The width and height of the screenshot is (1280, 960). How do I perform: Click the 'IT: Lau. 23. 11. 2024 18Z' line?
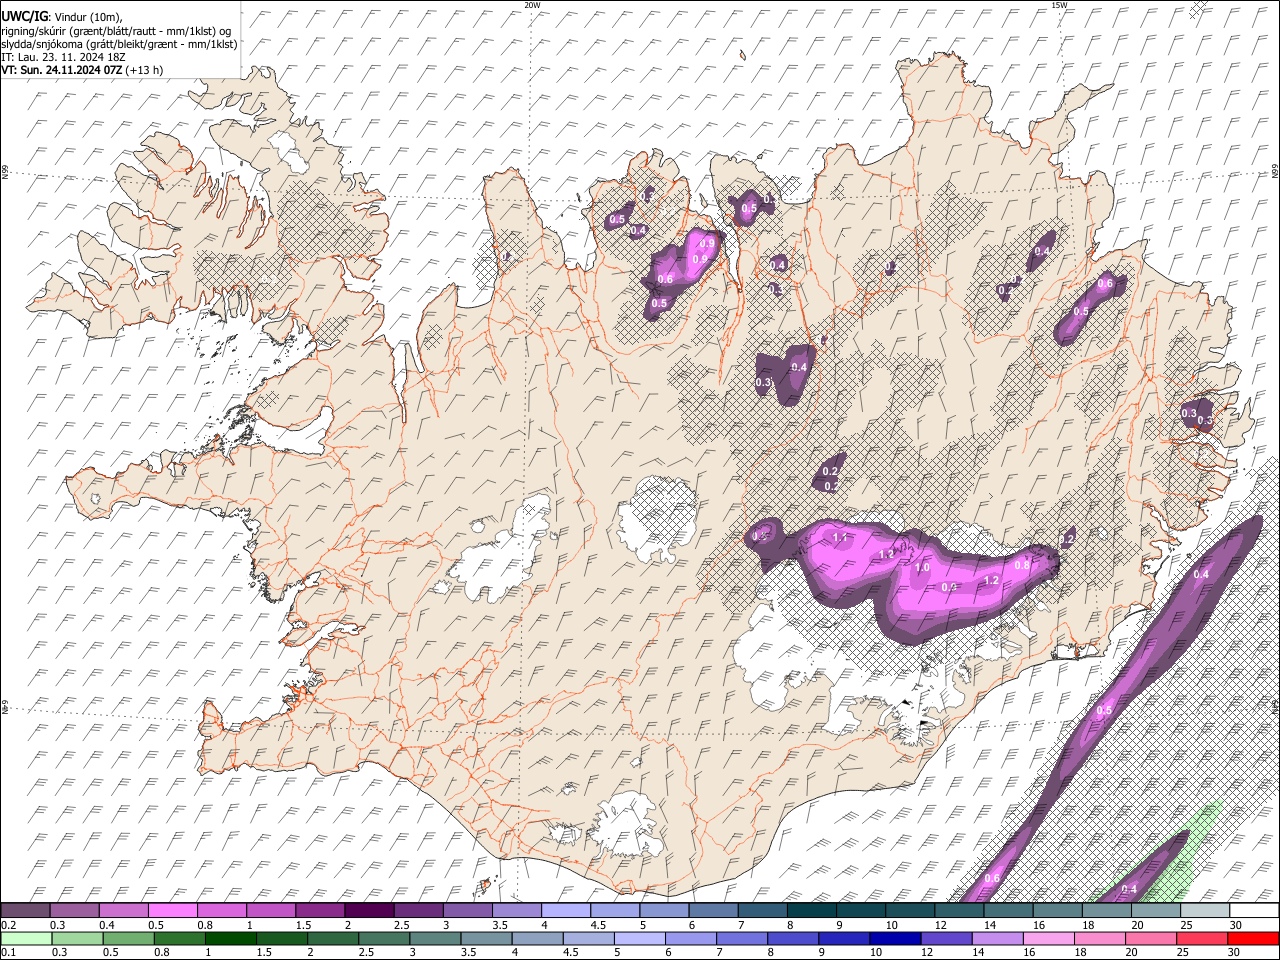point(64,57)
